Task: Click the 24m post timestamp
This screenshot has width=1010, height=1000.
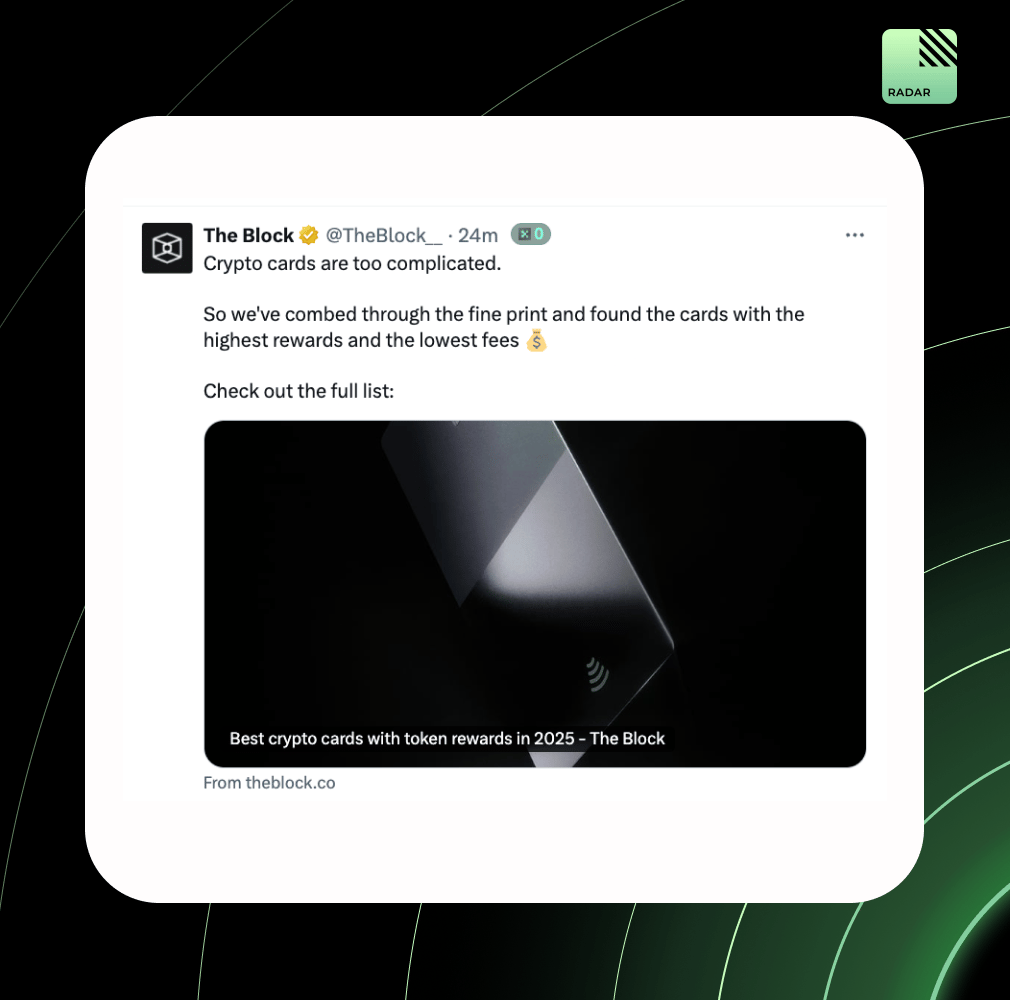Action: pos(478,235)
